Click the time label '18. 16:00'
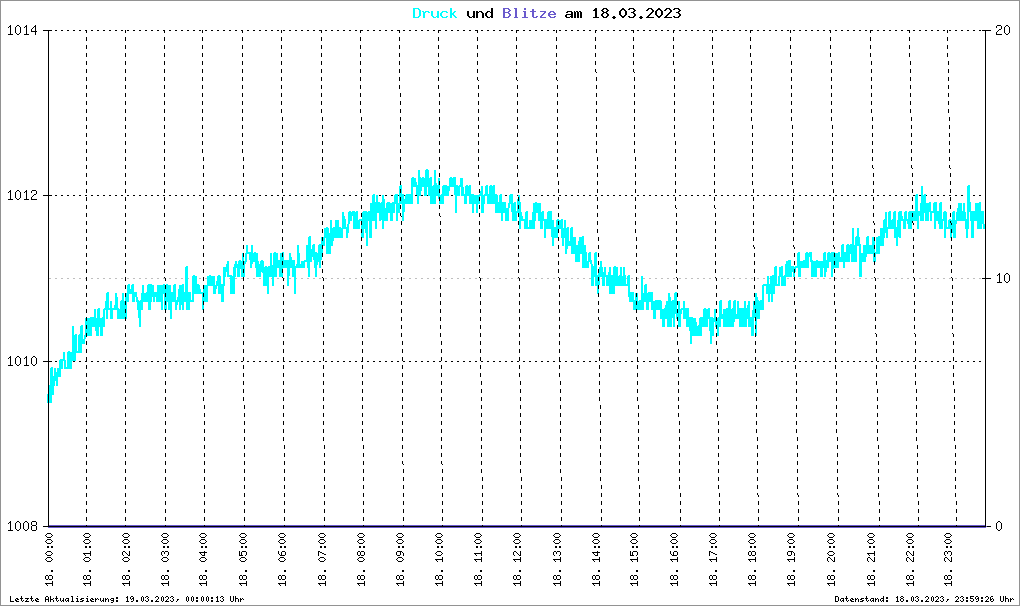 (x=674, y=559)
